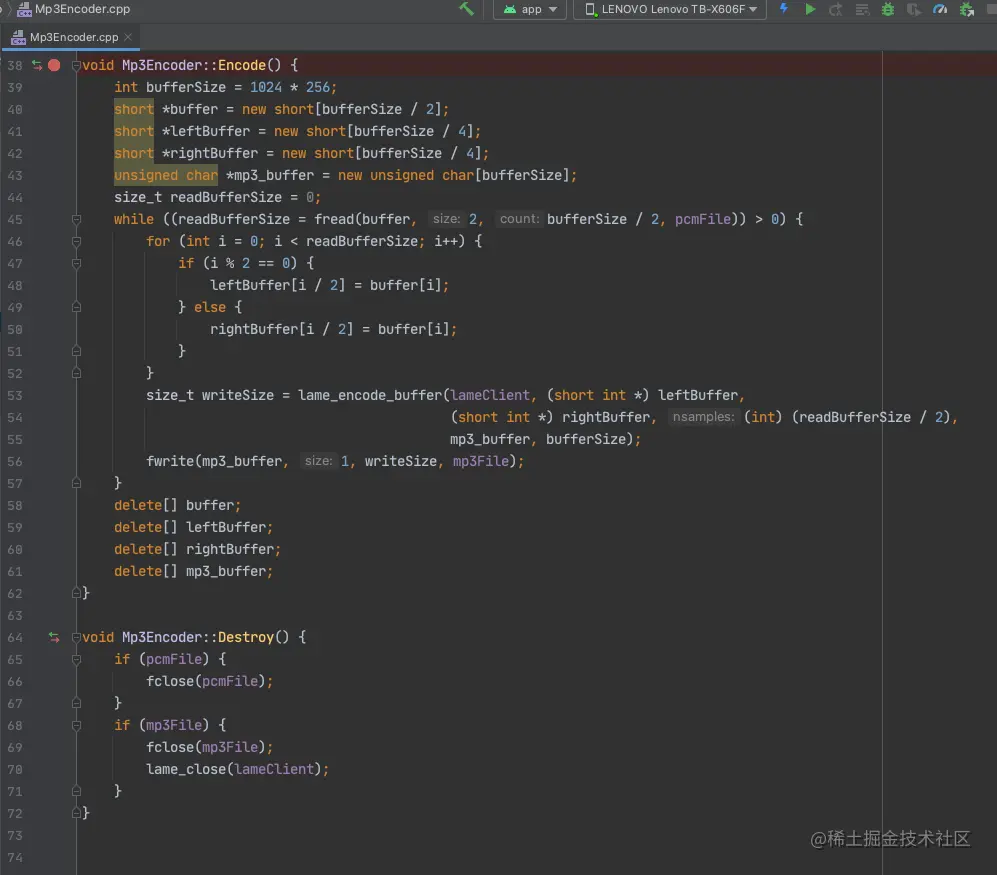Click the fold end marker at line 62
Viewport: 997px width, 875px height.
coord(76,593)
